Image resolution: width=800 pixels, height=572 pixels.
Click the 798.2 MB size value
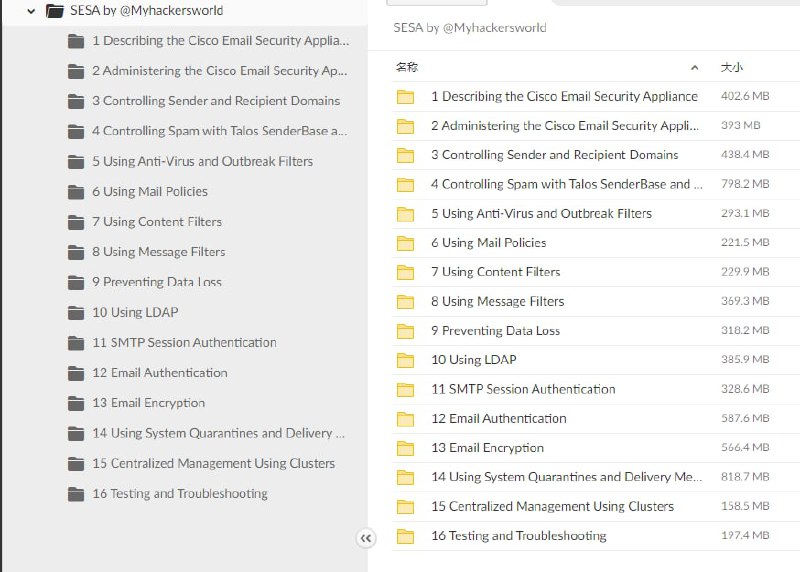(745, 184)
